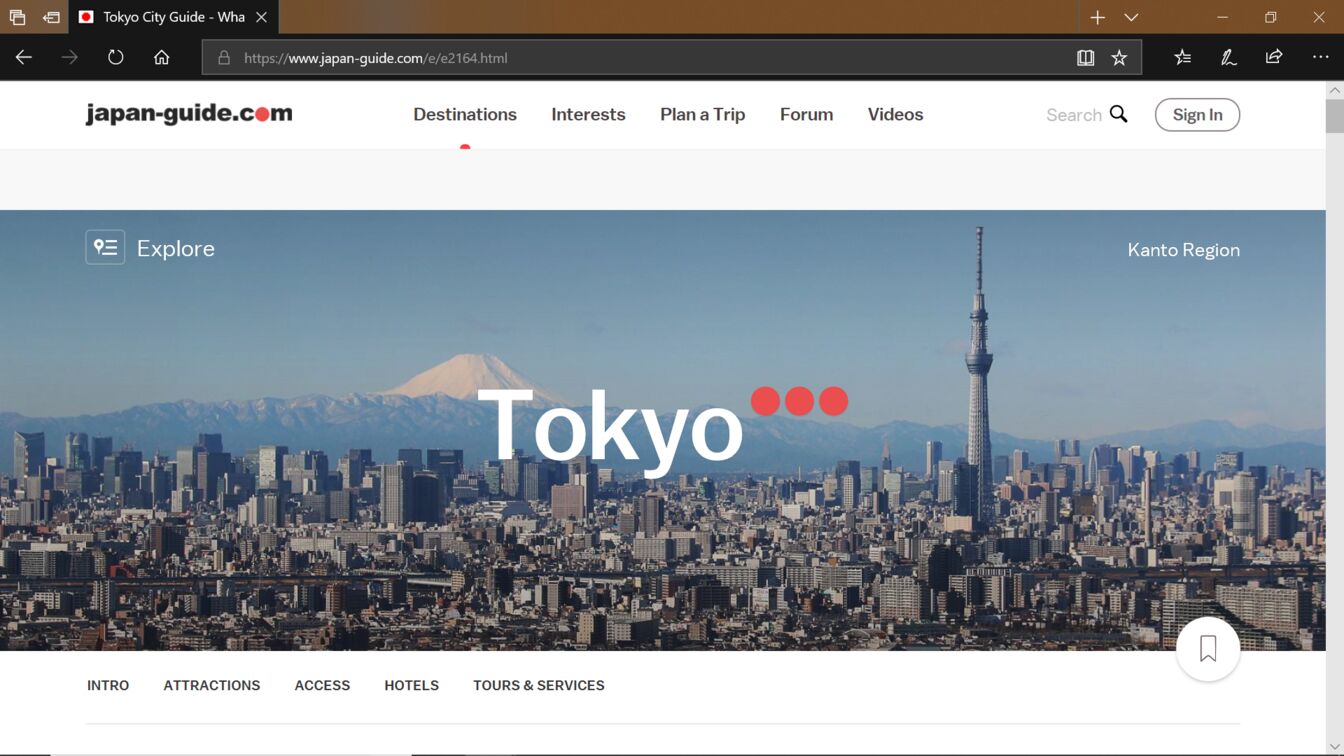Image resolution: width=1344 pixels, height=756 pixels.
Task: Open a new browser tab
Action: coord(1097,17)
